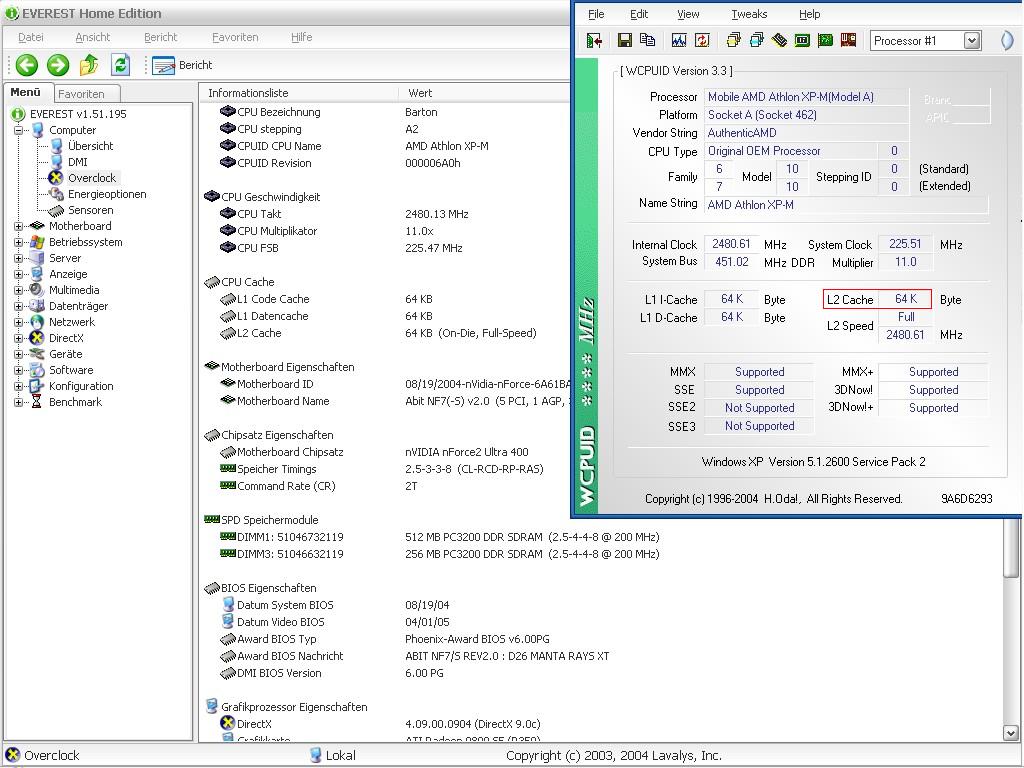The image size is (1024, 768).
Task: Expand the Motherboard tree node
Action: pos(18,226)
